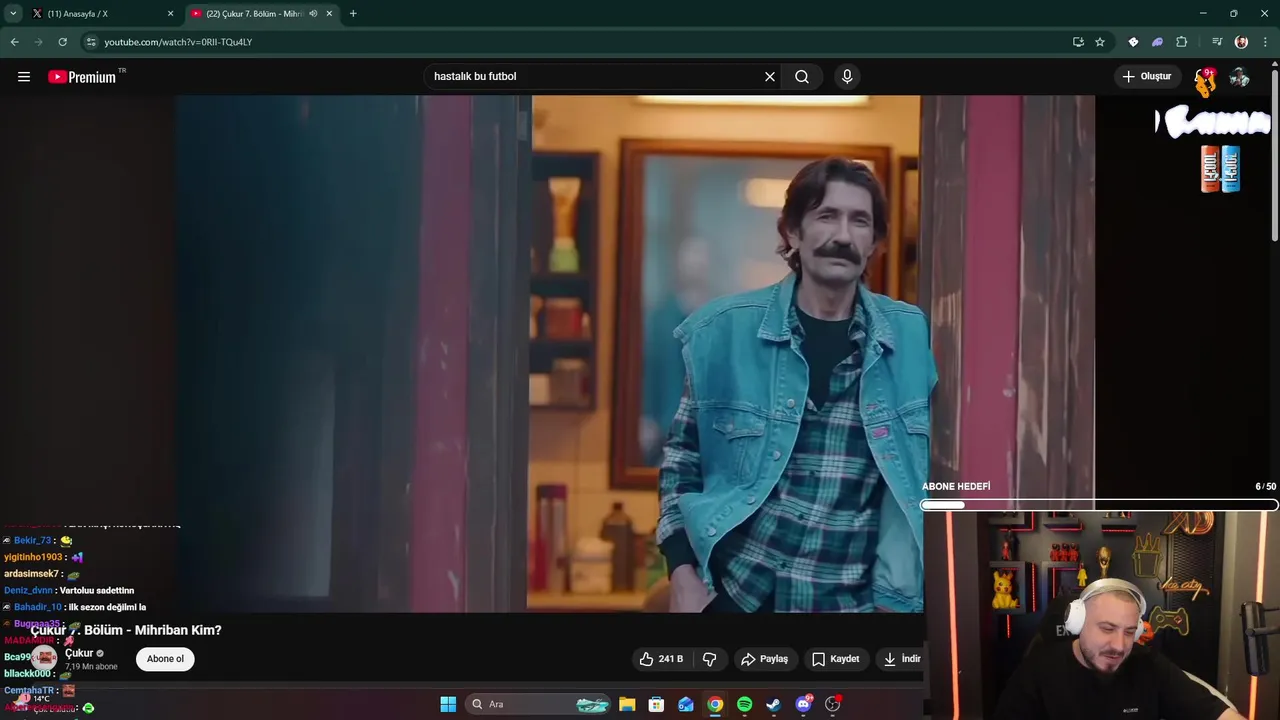Subscribe with the 'Abone ol' button
The image size is (1280, 720).
click(165, 659)
